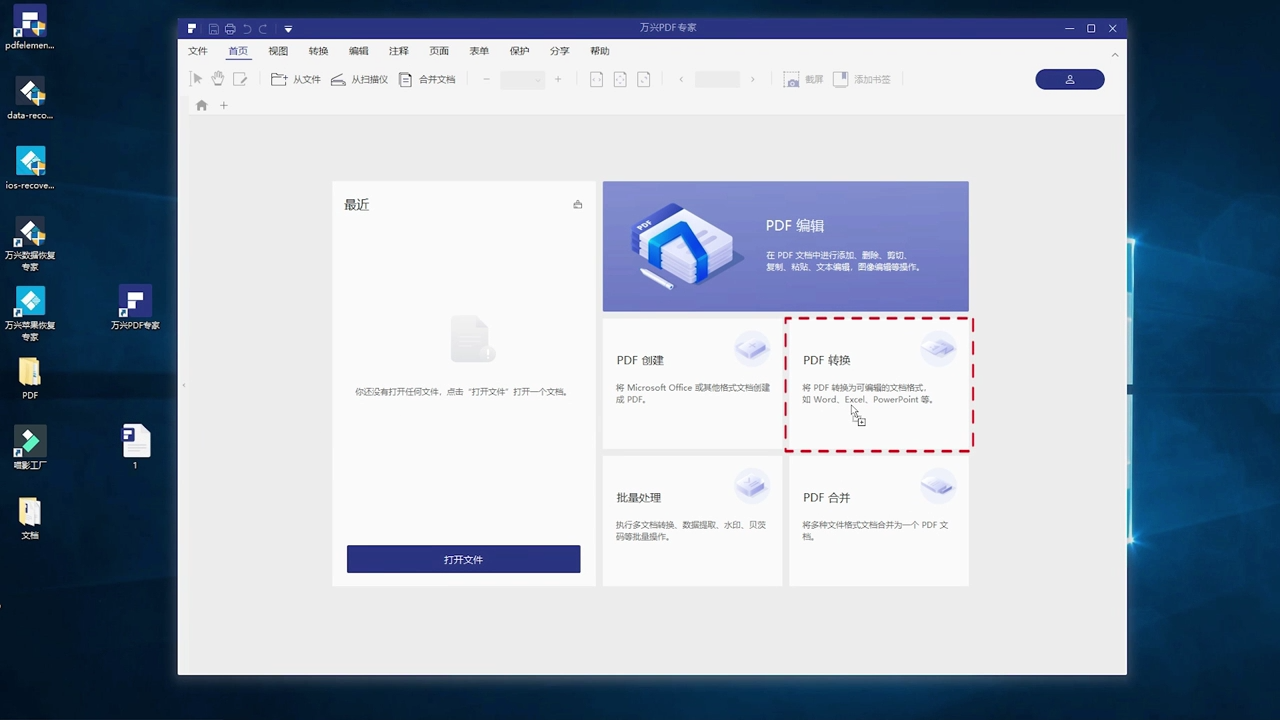The height and width of the screenshot is (720, 1280).
Task: Open the 视图 ribbon tab
Action: pos(278,51)
